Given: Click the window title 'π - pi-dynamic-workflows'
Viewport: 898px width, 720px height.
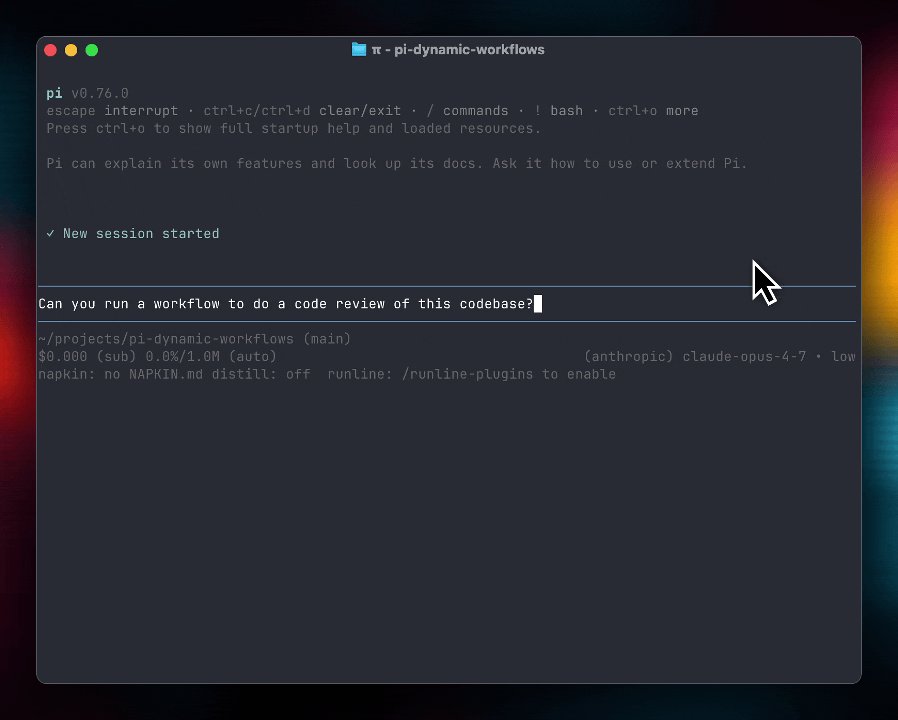Looking at the screenshot, I should click(458, 50).
